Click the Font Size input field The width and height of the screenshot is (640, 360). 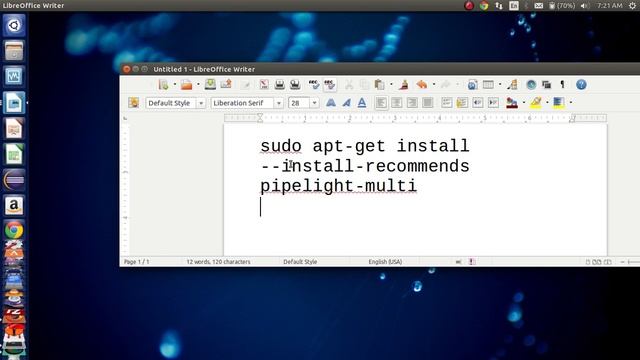(x=299, y=103)
